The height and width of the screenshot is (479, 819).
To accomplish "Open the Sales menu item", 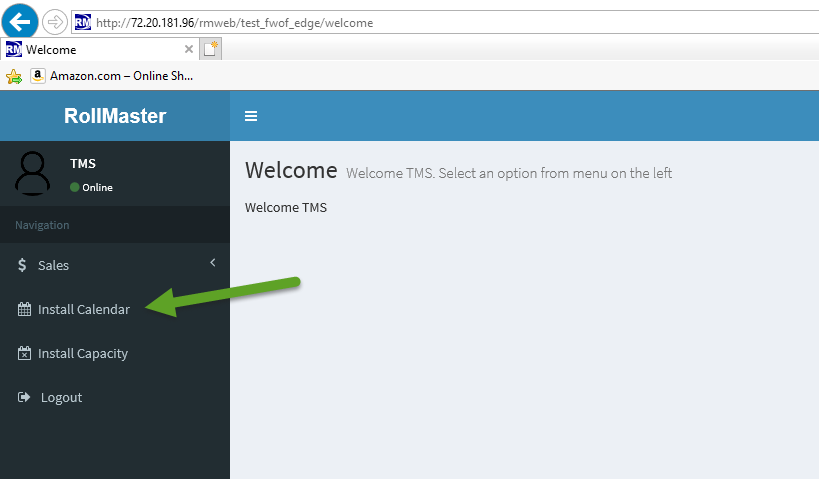I will 115,265.
